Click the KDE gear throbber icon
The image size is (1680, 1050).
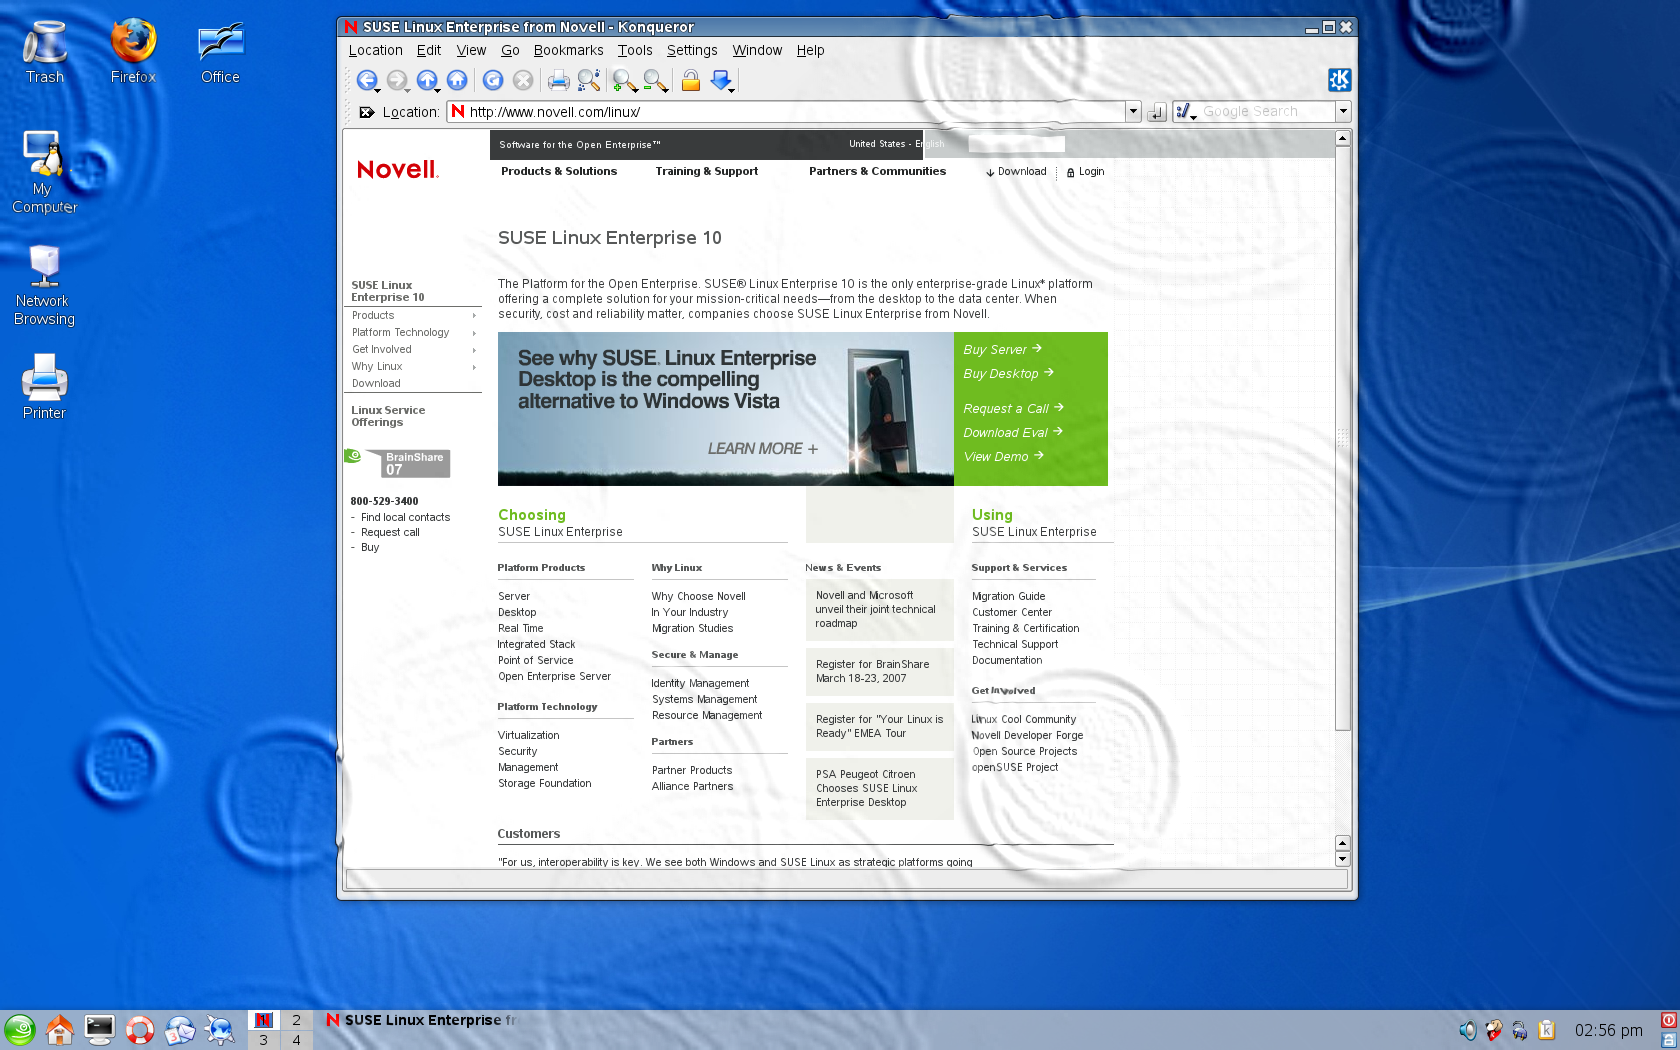coord(1339,80)
